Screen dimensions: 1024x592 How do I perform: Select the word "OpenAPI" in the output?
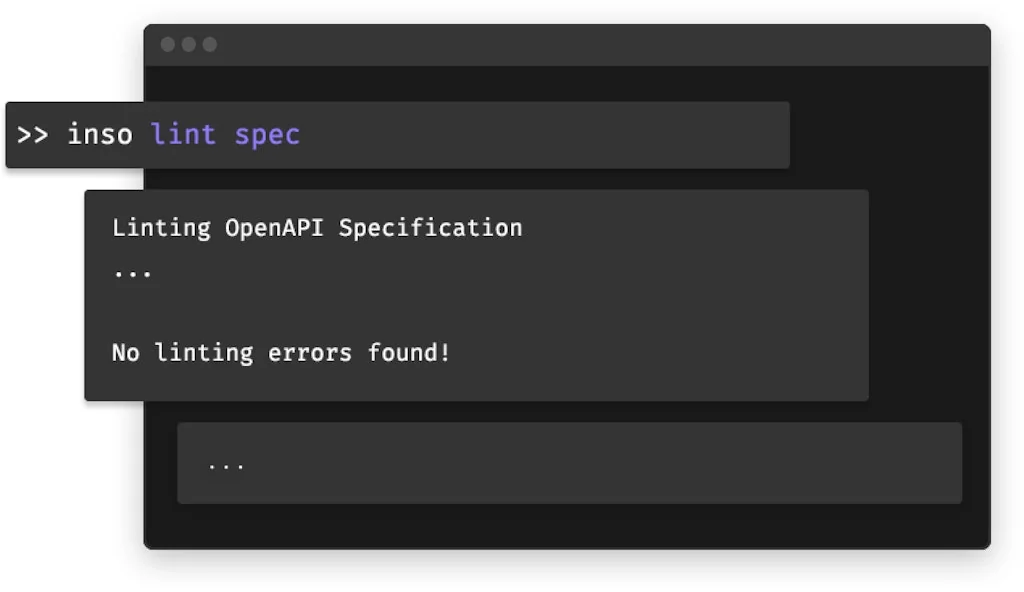pyautogui.click(x=274, y=228)
